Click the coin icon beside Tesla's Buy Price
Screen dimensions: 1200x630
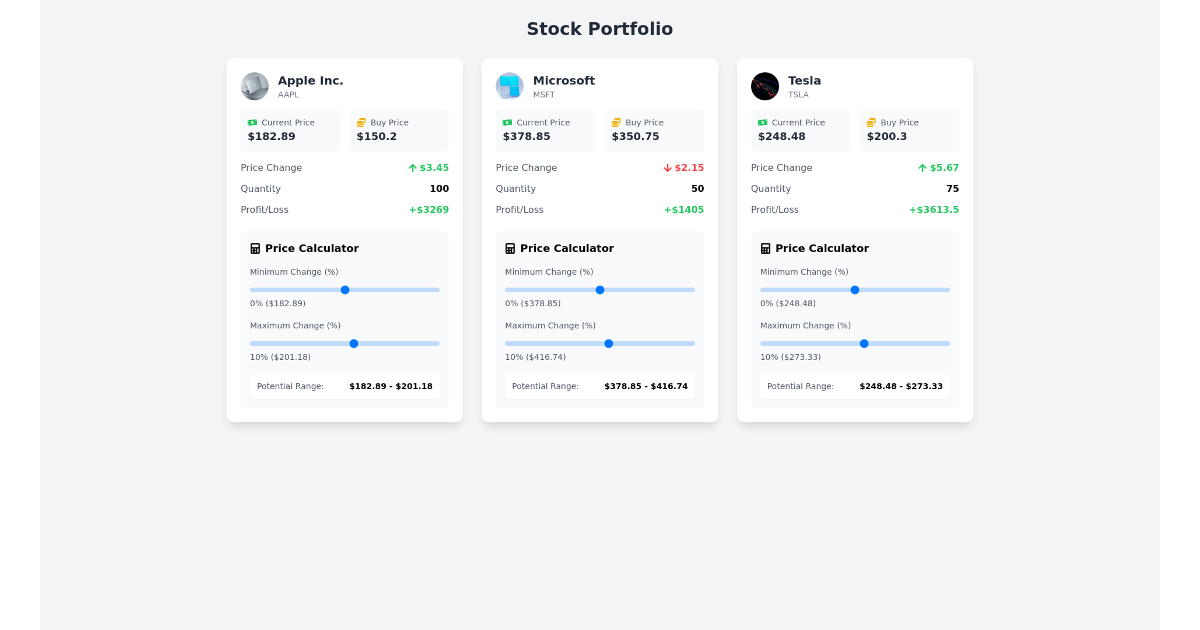point(872,121)
